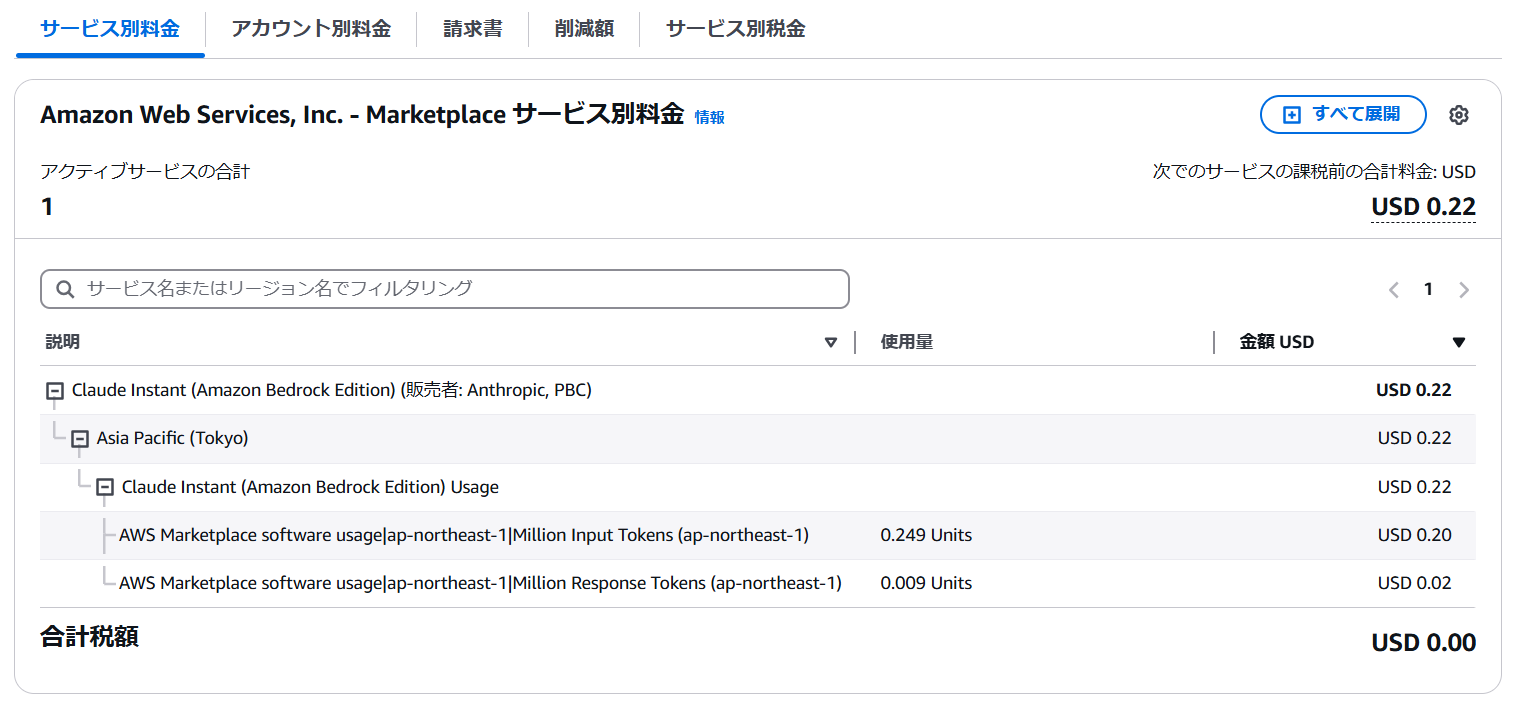This screenshot has width=1517, height=707.
Task: Switch to the アカウント別料金 tab
Action: coord(311,29)
